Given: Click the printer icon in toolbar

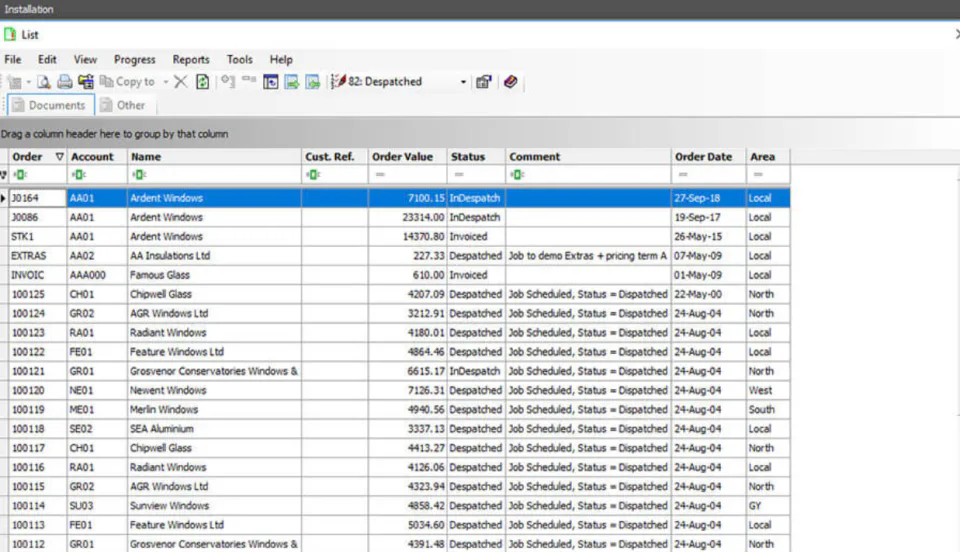Looking at the screenshot, I should tap(64, 81).
